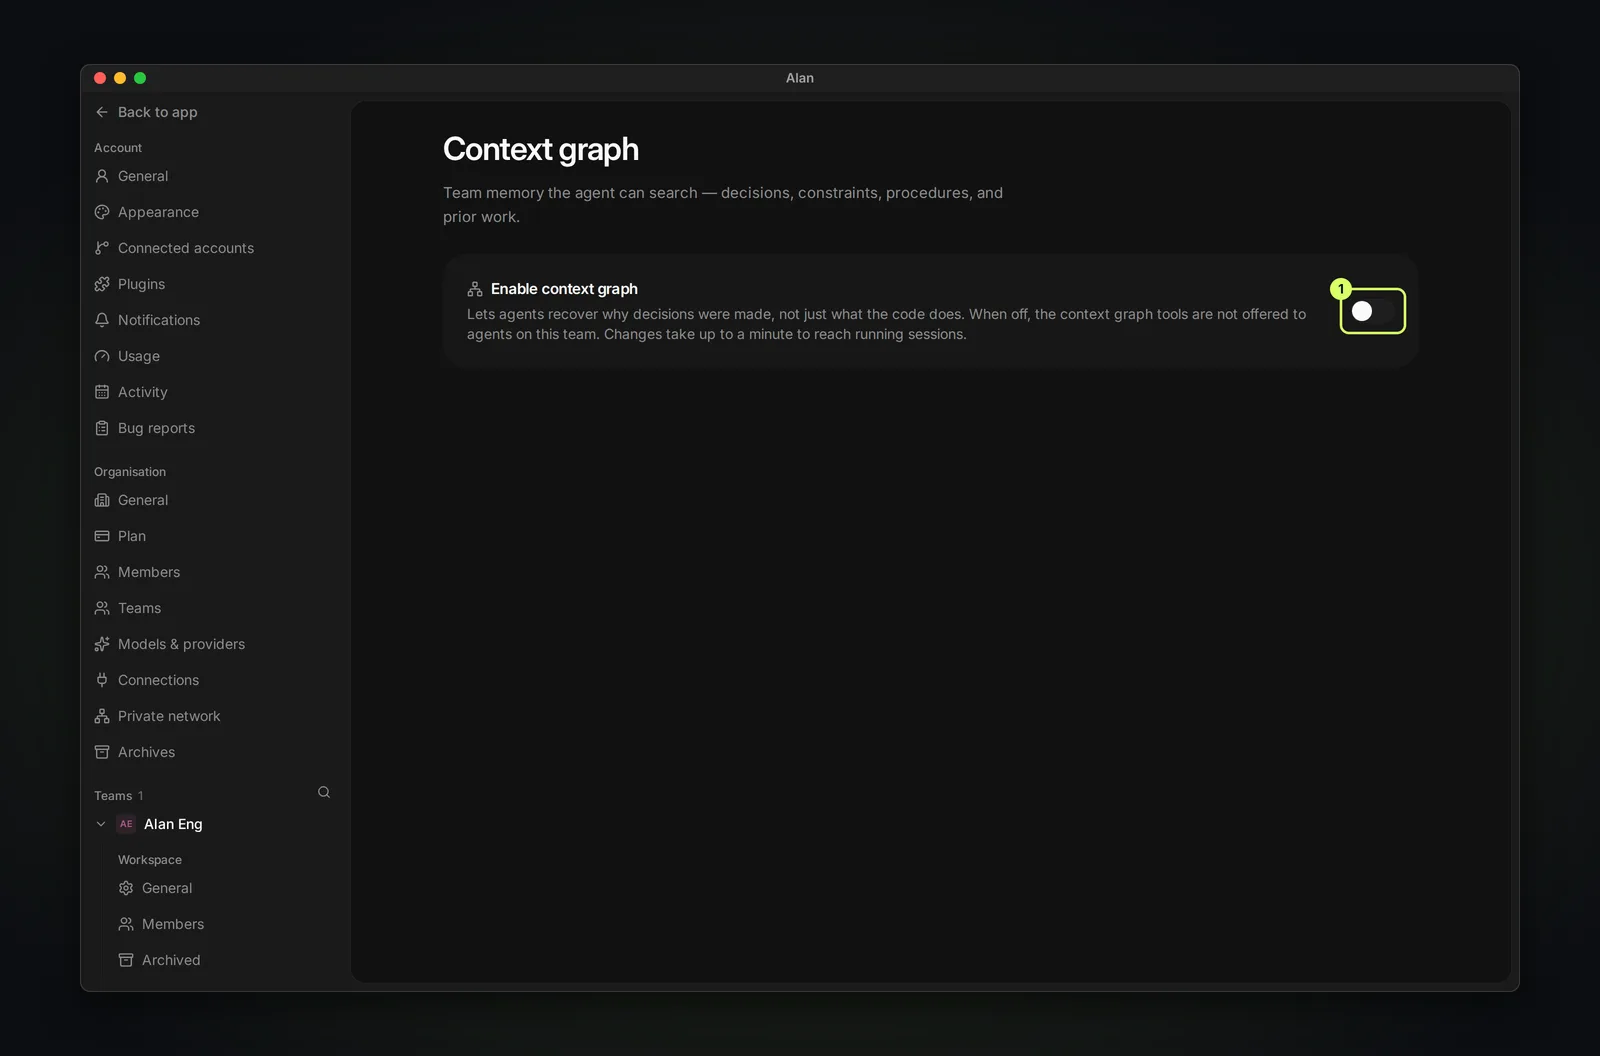The height and width of the screenshot is (1056, 1600).
Task: Click the sparkle icon beside Models & providers
Action: 102,644
